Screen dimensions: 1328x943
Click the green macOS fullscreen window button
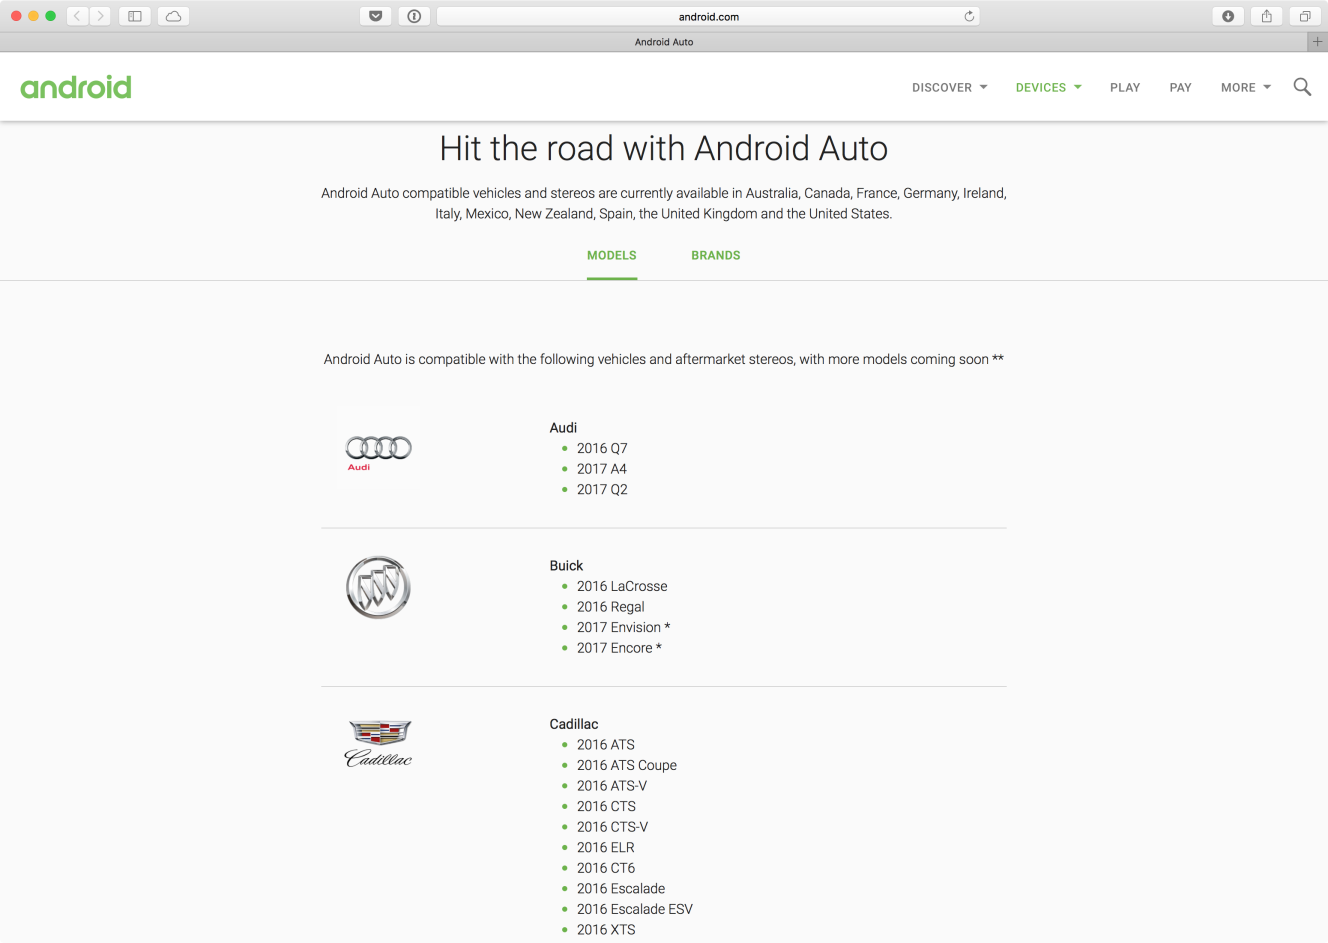click(50, 16)
